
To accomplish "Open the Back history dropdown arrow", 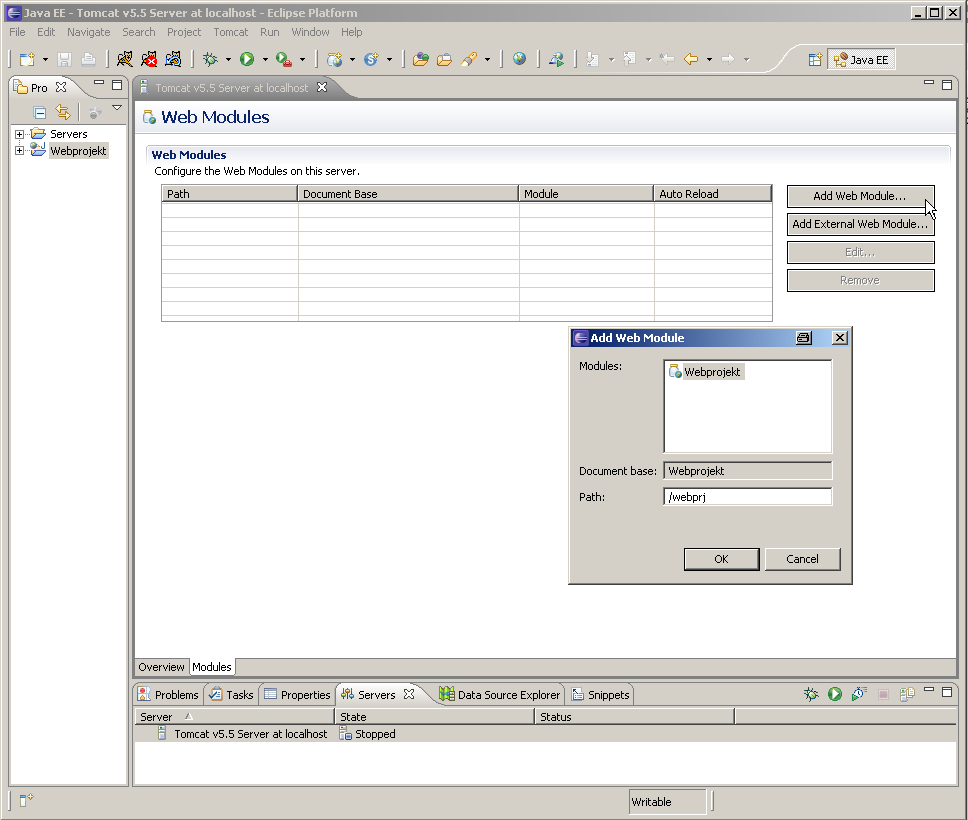I will [x=709, y=60].
